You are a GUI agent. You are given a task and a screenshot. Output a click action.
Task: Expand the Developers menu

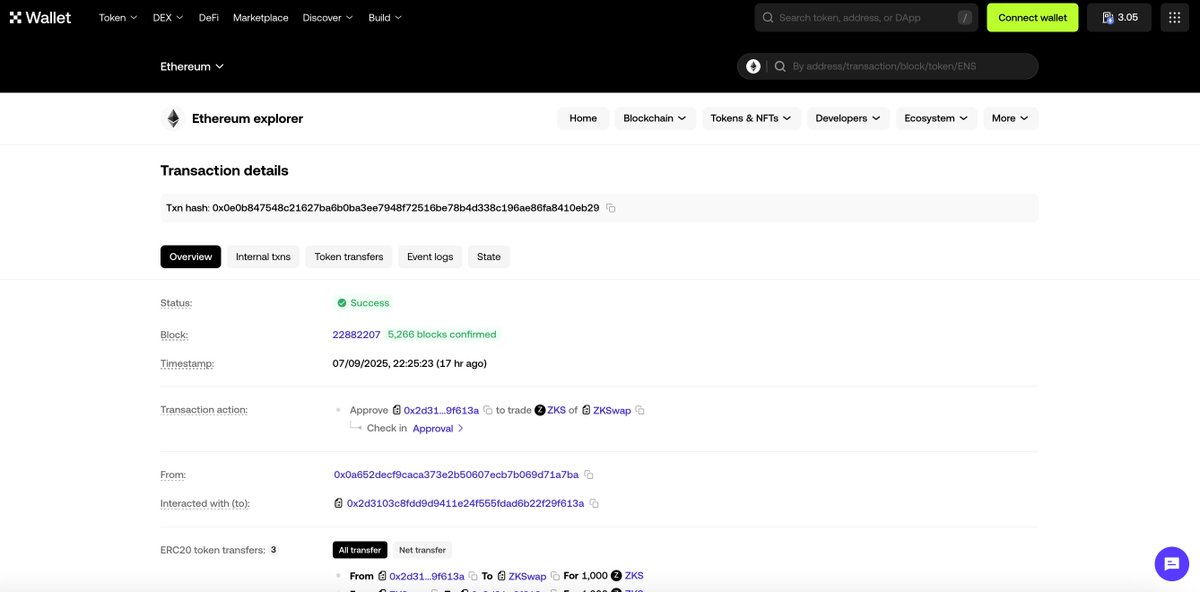click(847, 118)
